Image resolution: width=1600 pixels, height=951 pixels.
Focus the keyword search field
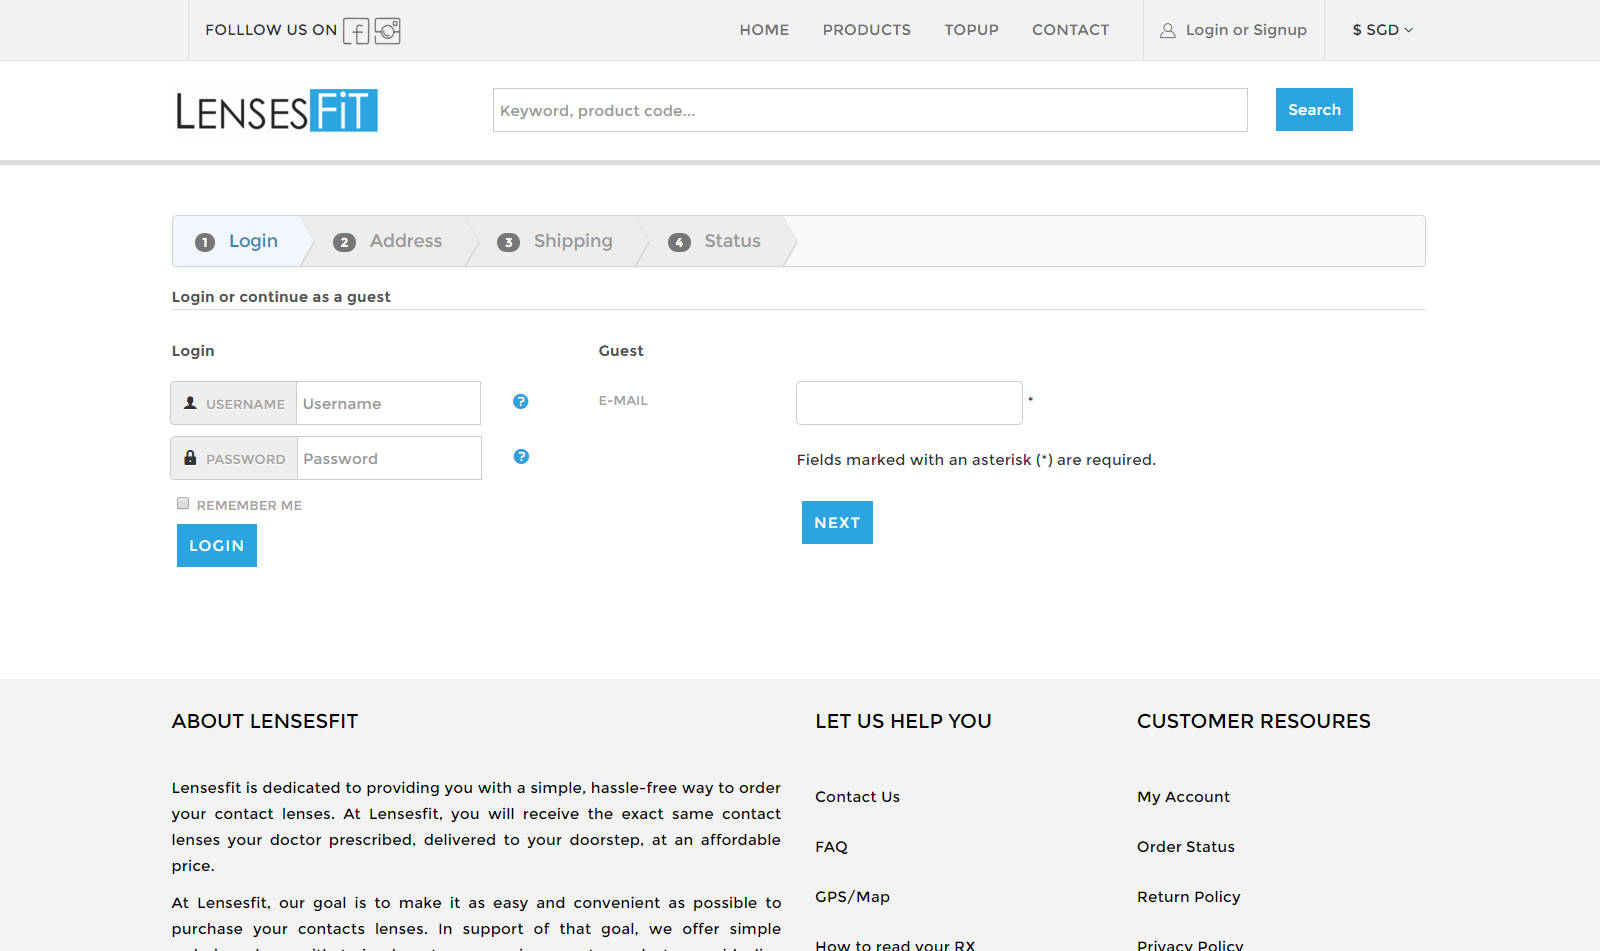point(869,110)
